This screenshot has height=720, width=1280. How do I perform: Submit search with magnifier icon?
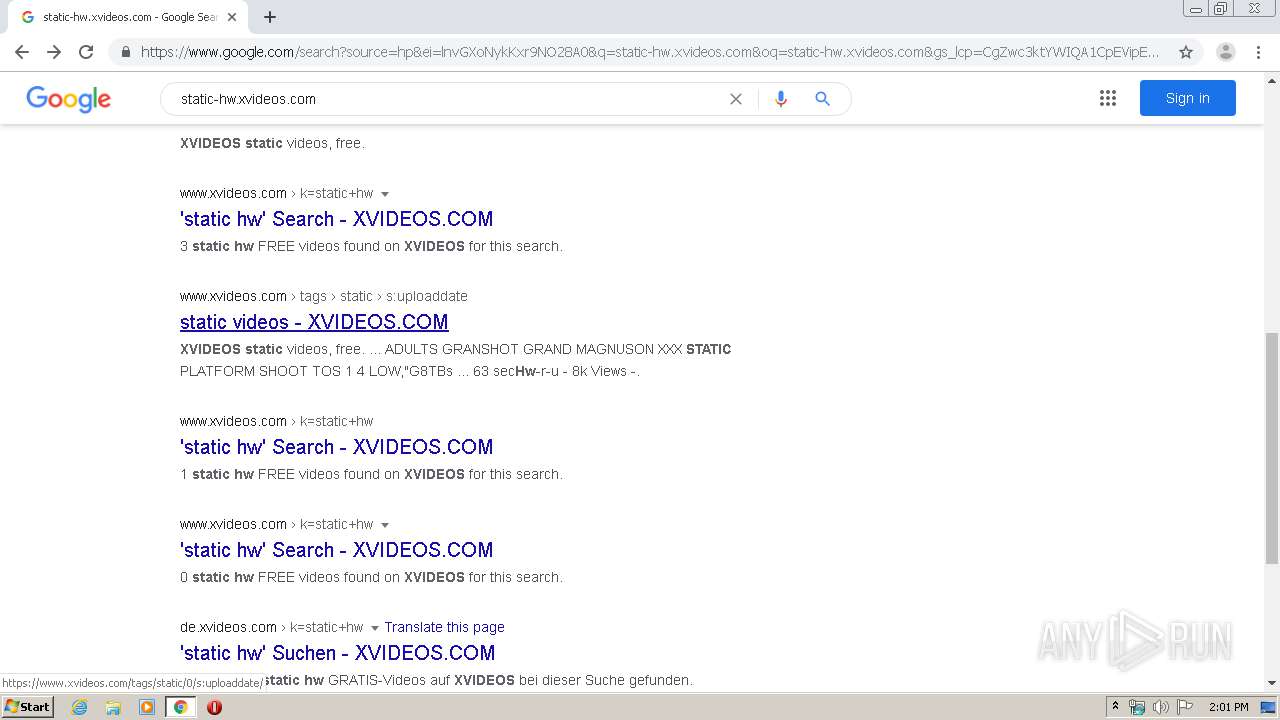click(x=822, y=99)
